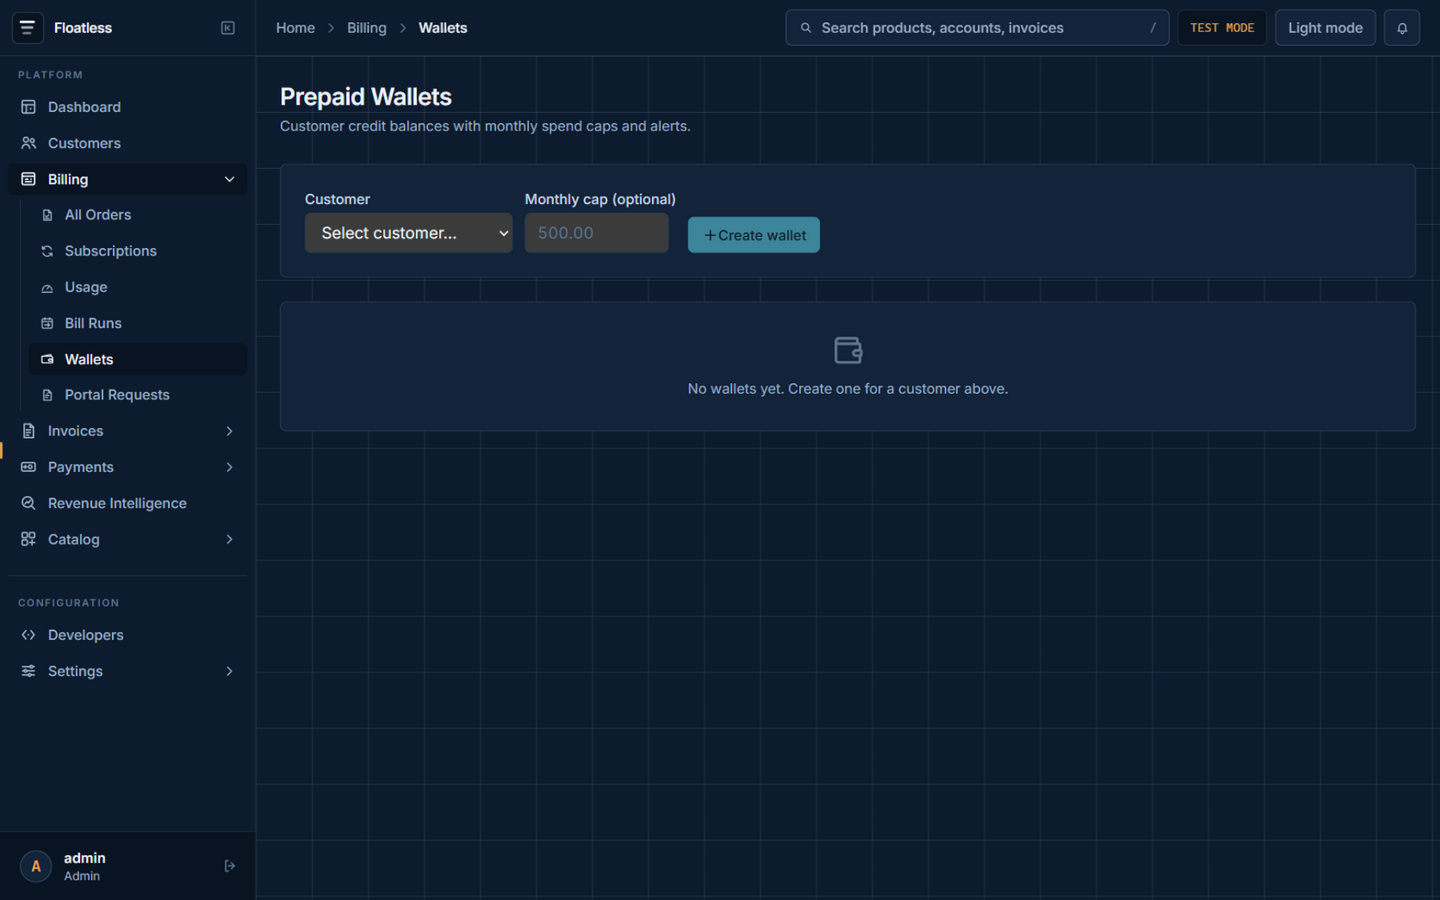Open the Select customer dropdown

click(x=408, y=233)
